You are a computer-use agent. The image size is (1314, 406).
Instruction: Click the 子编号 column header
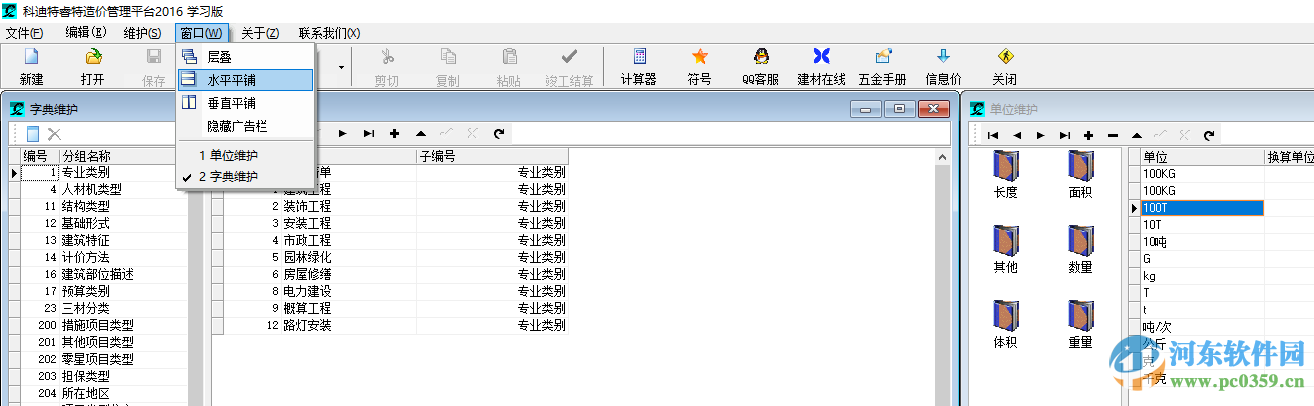(492, 156)
